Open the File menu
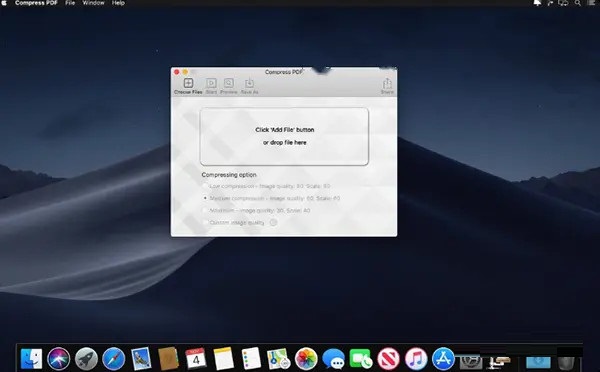This screenshot has width=600, height=372. (70, 3)
